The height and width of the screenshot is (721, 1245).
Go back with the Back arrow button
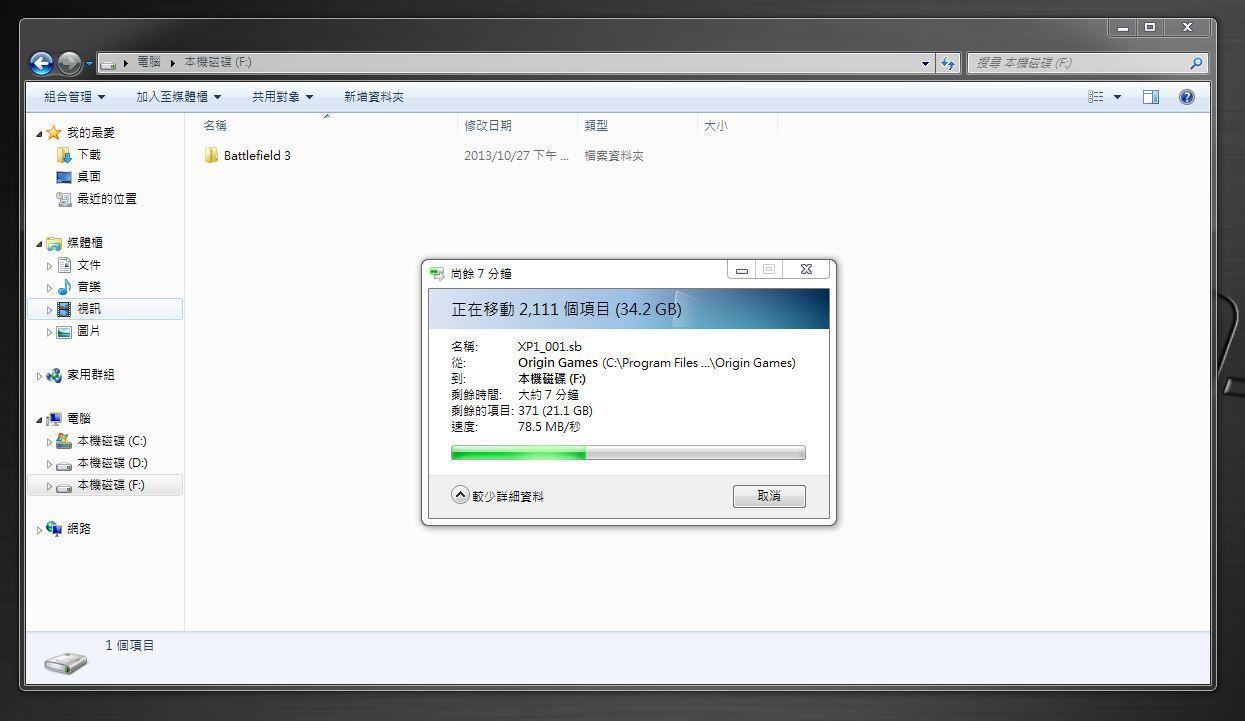point(41,63)
